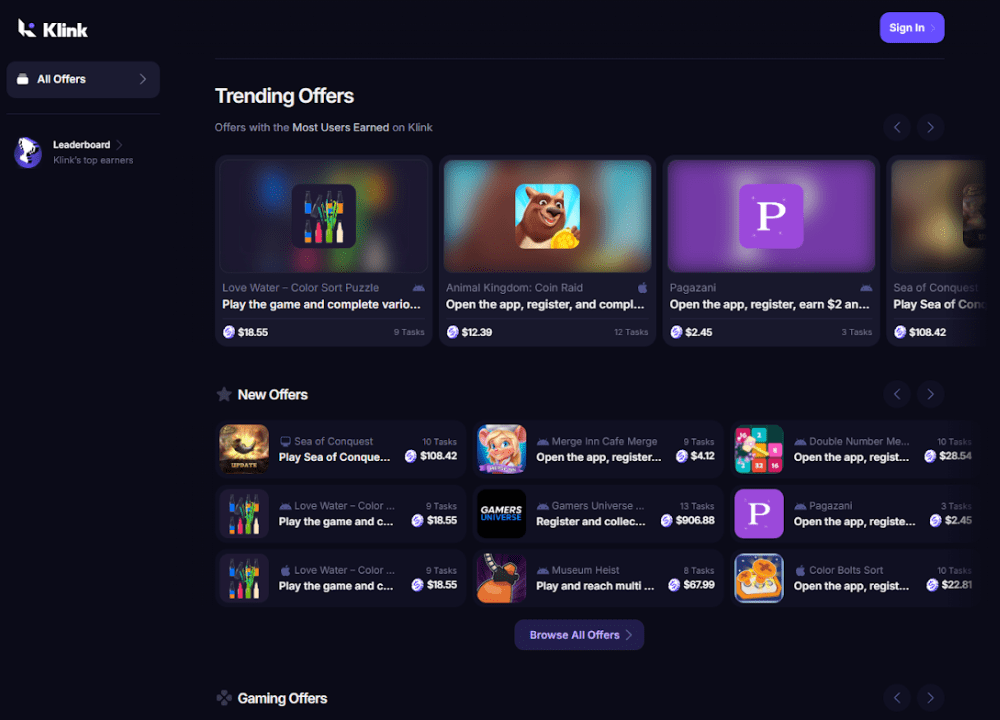The height and width of the screenshot is (720, 1000).
Task: Click the Klink logo in the header
Action: (53, 29)
